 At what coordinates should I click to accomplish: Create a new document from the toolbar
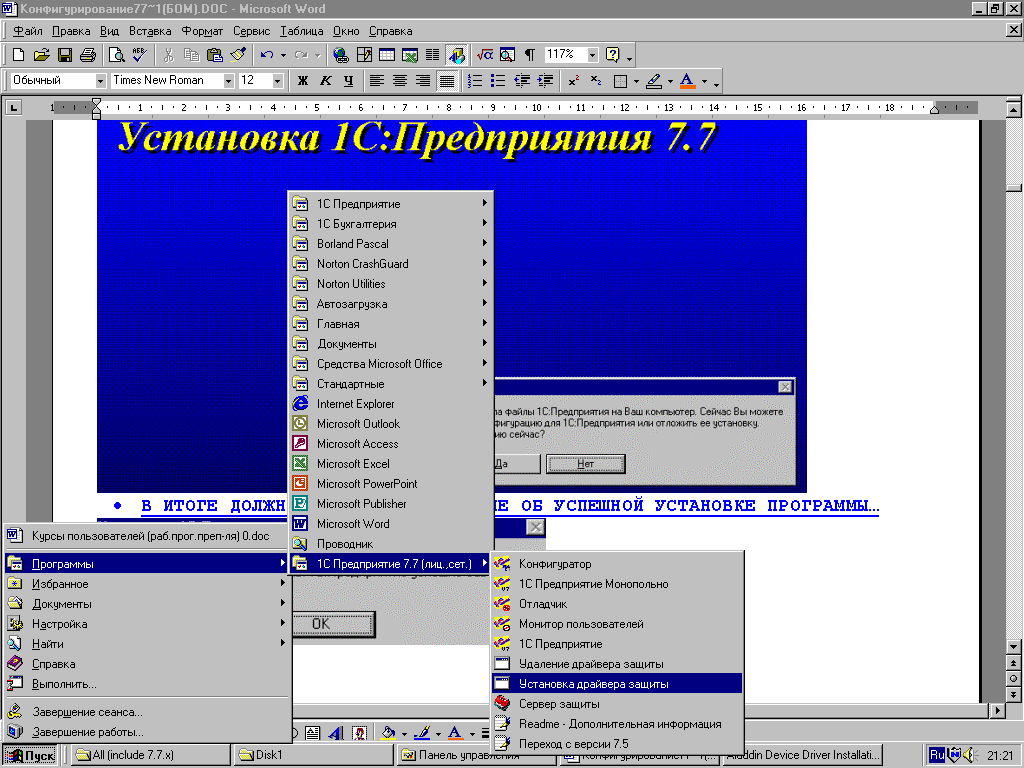pyautogui.click(x=18, y=55)
